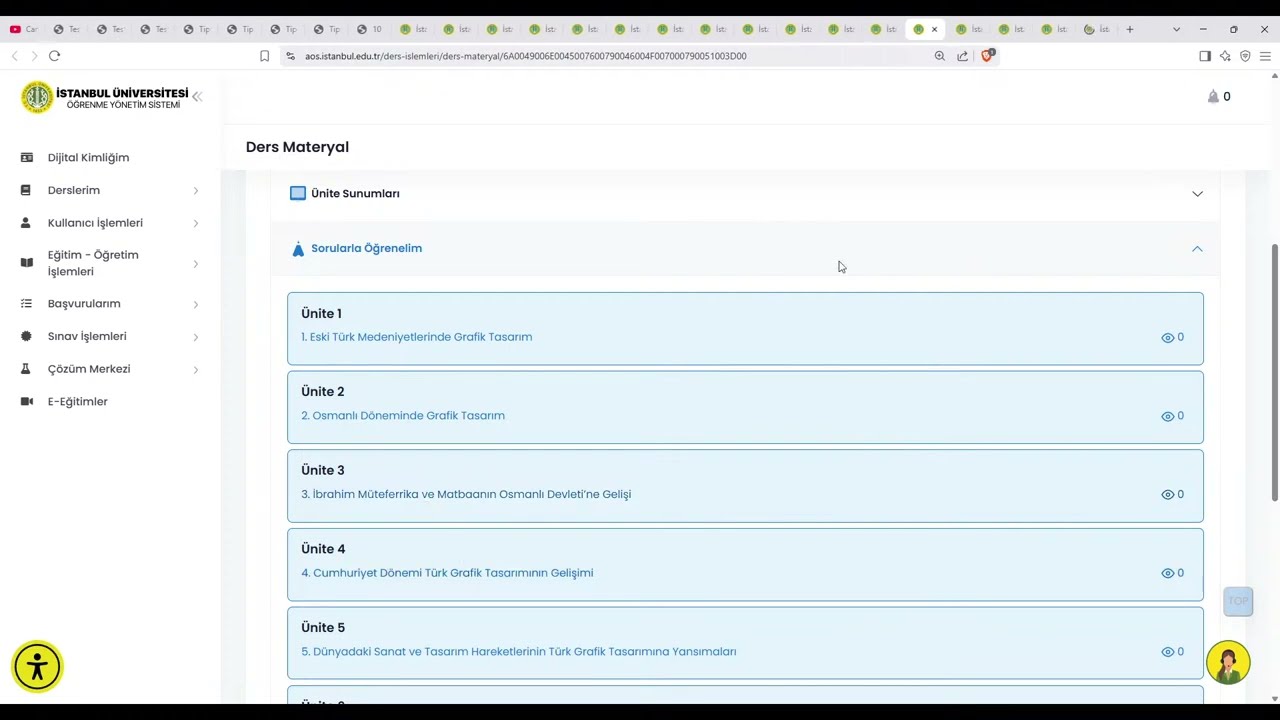Click the page vertical scrollbar thumb

pyautogui.click(x=1274, y=372)
